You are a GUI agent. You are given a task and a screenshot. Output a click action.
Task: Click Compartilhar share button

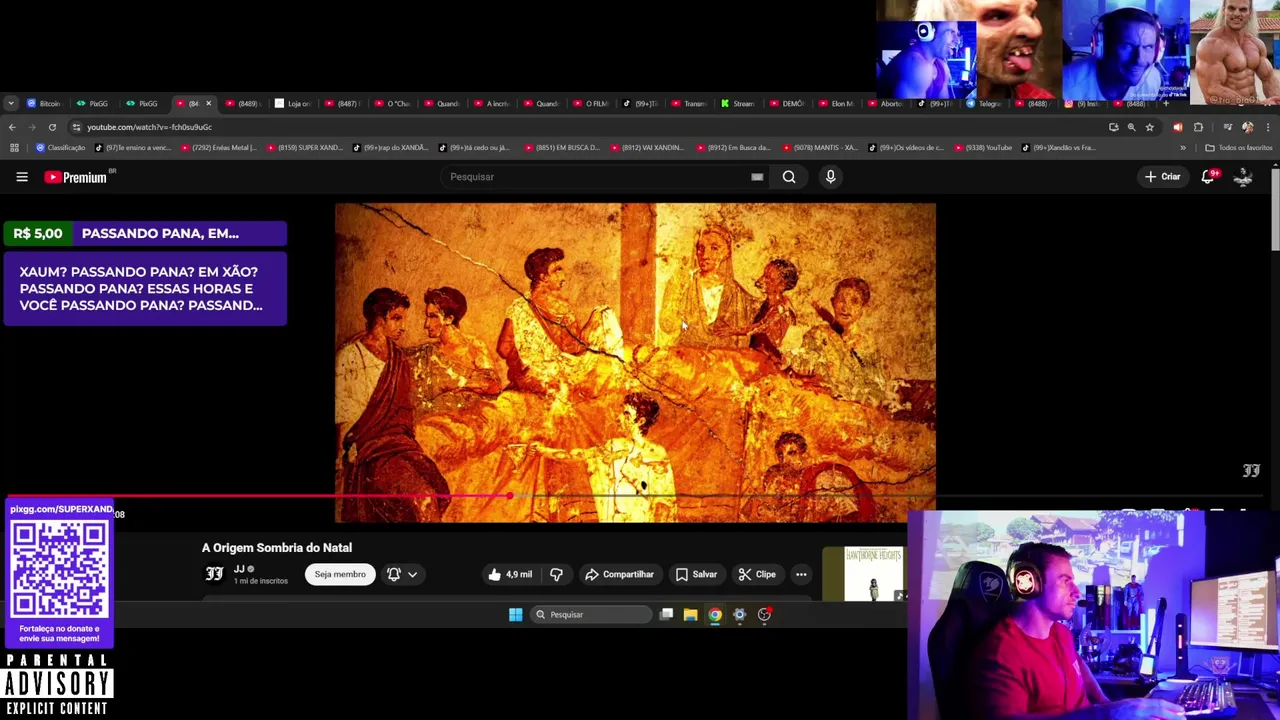coord(619,574)
